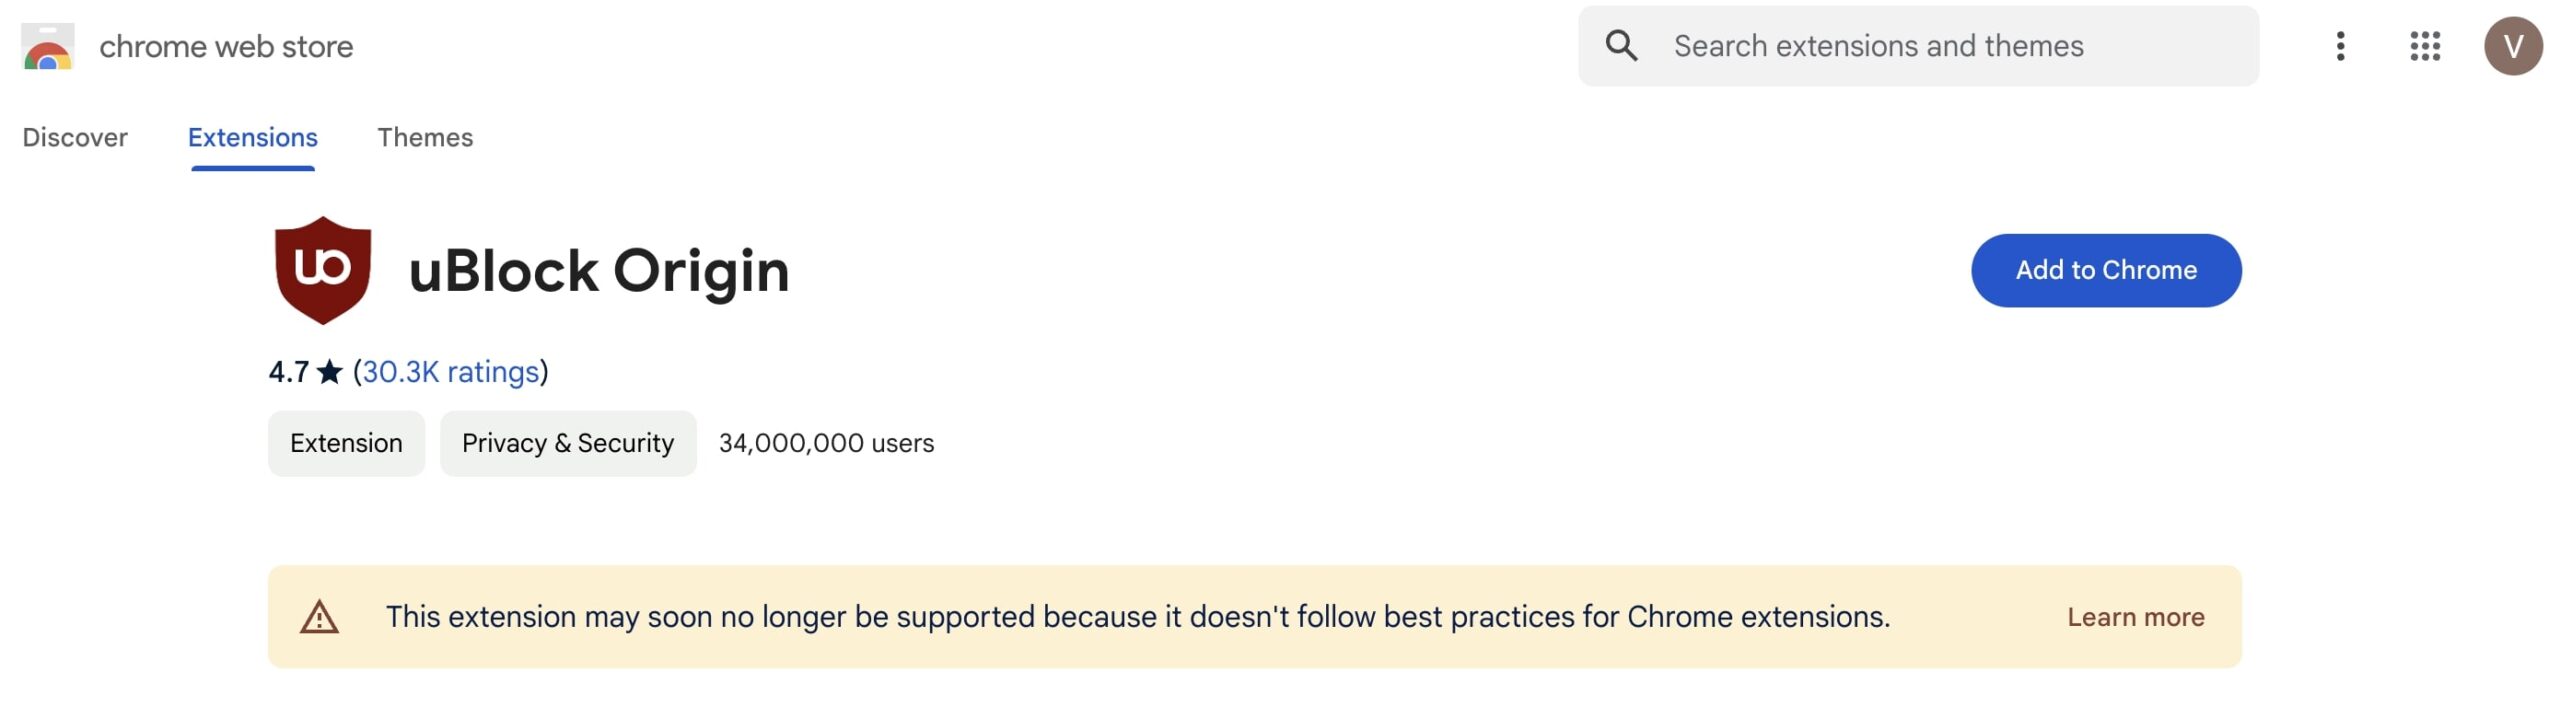Screen dimensions: 2560x718
Task: Click the star rating icon
Action: [330, 372]
